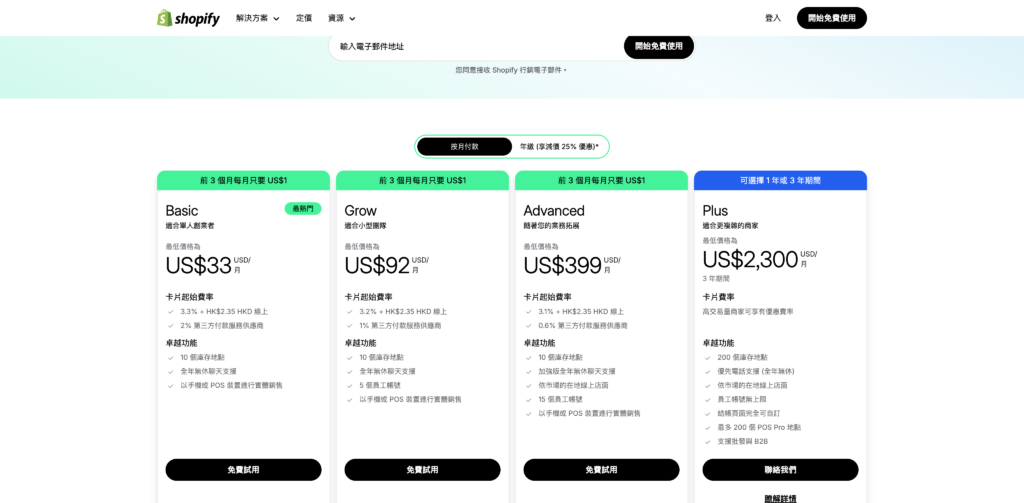Click Basic plan's 前 3 個月 banner

243,180
